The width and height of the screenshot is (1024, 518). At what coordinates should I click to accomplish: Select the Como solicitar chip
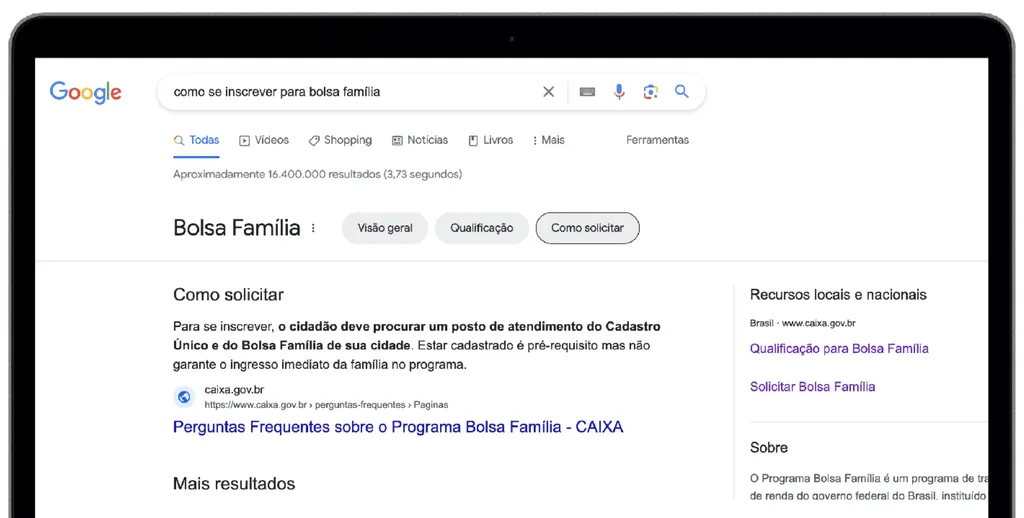click(587, 228)
